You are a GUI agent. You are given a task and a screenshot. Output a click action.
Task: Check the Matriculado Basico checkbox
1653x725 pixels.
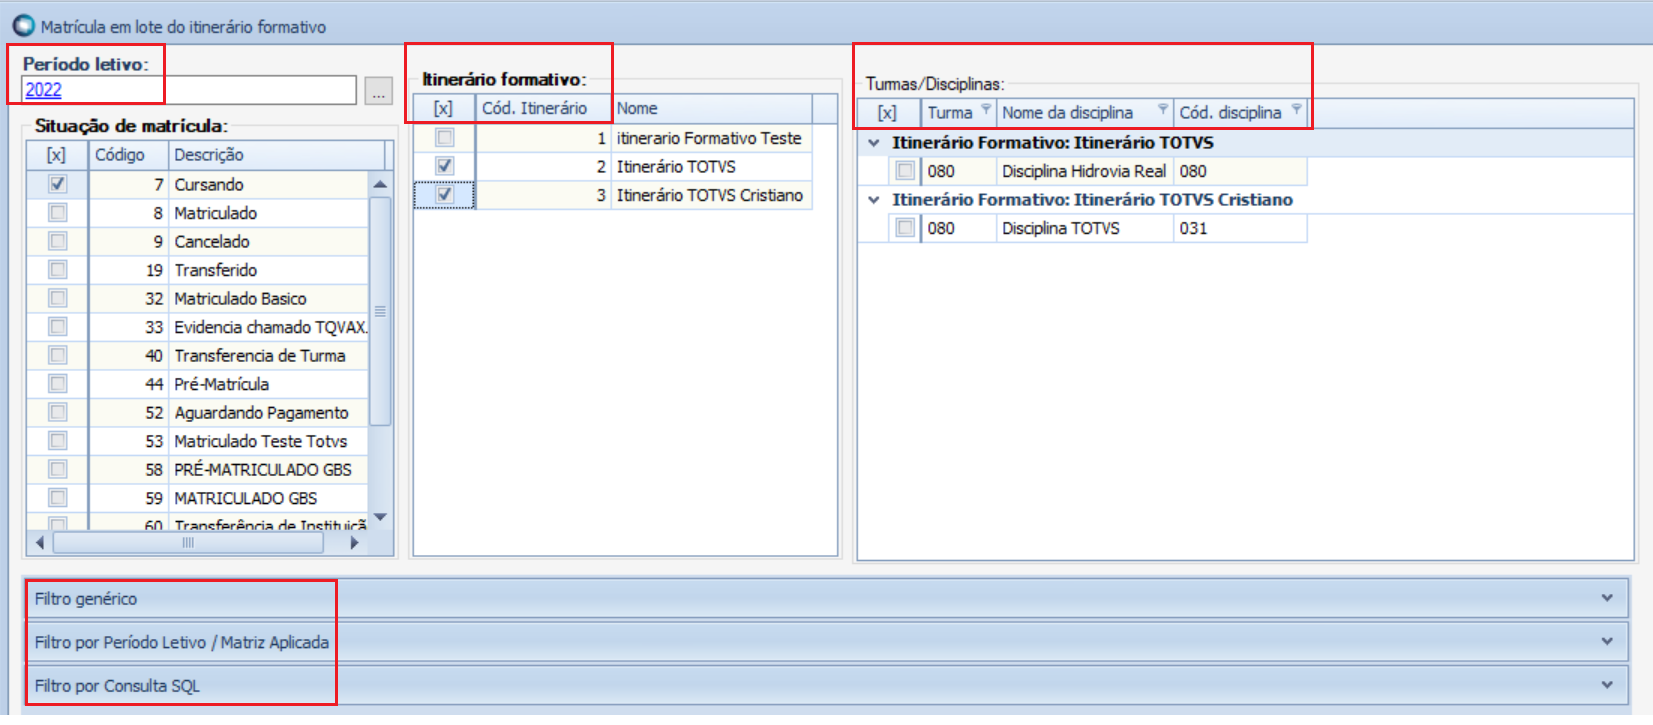point(58,298)
